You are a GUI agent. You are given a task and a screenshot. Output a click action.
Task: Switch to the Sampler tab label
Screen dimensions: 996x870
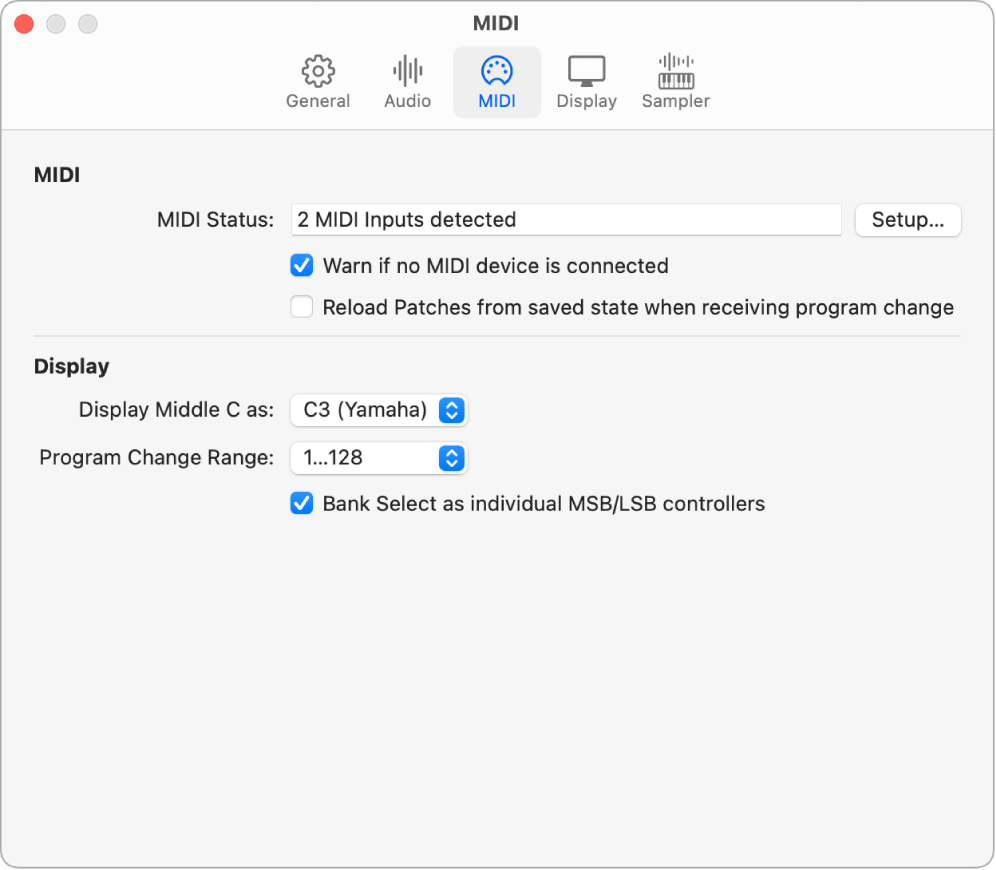pos(676,101)
